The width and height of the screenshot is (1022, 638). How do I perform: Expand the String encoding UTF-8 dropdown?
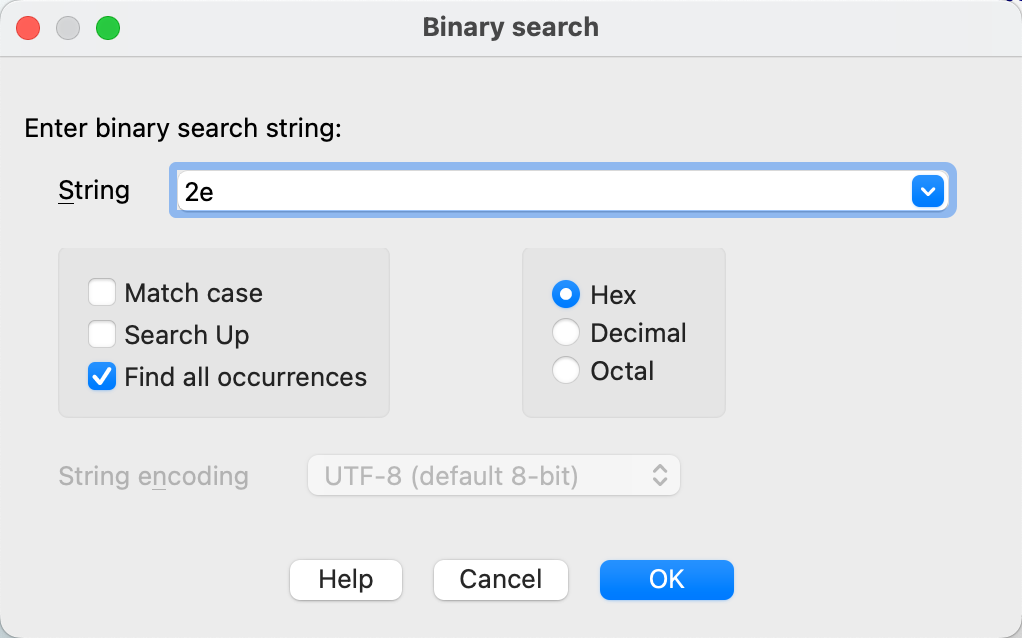point(493,476)
